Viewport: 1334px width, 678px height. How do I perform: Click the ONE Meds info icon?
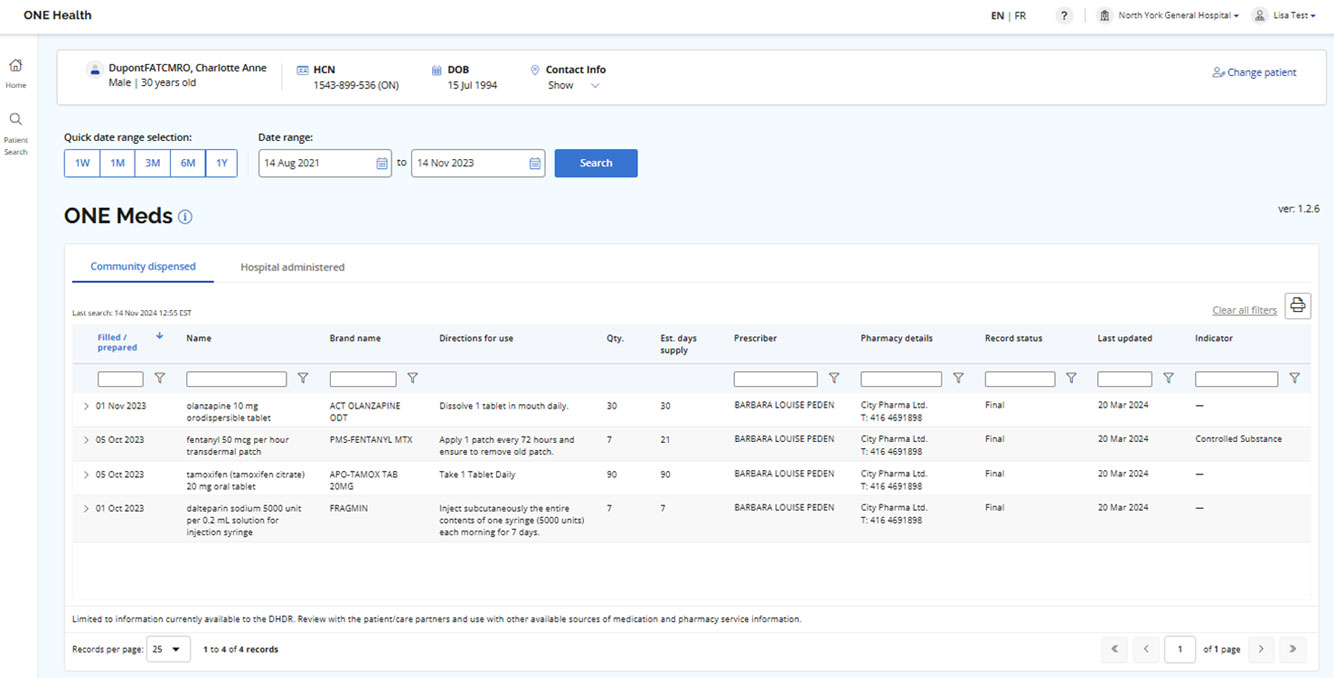185,217
